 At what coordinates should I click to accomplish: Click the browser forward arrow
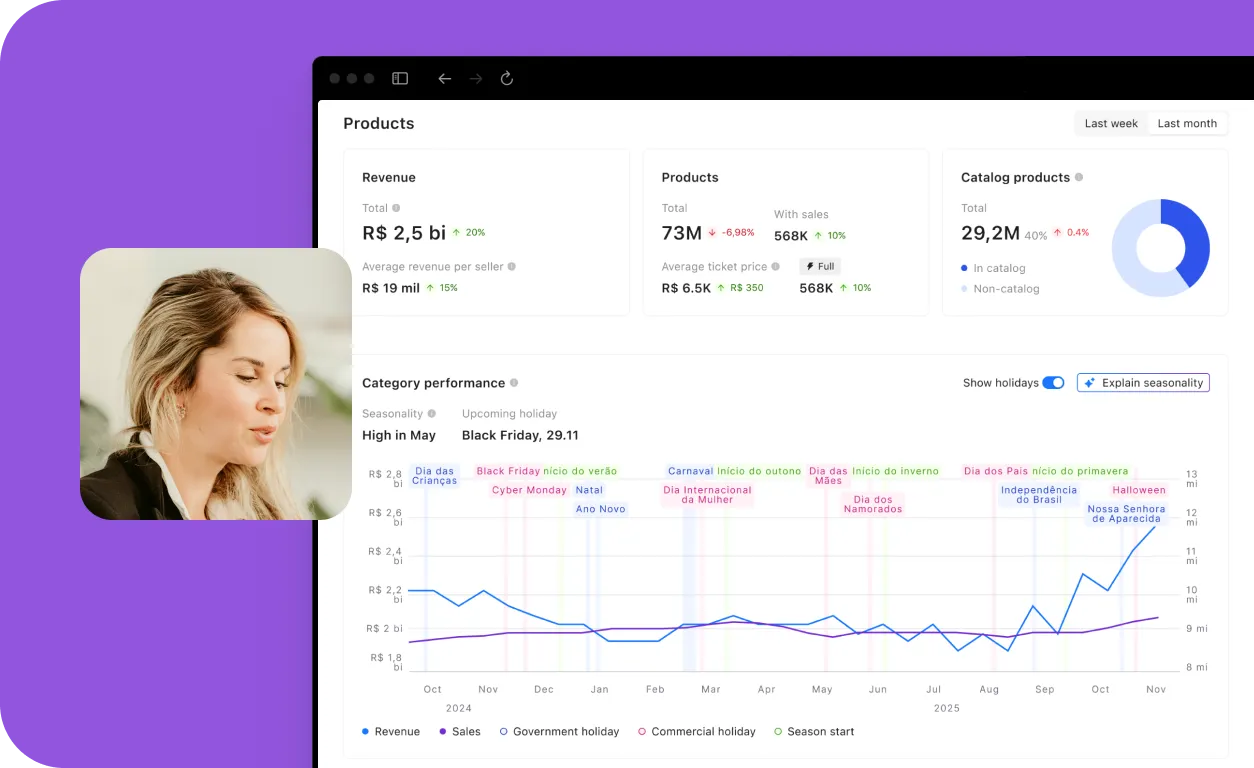[476, 79]
